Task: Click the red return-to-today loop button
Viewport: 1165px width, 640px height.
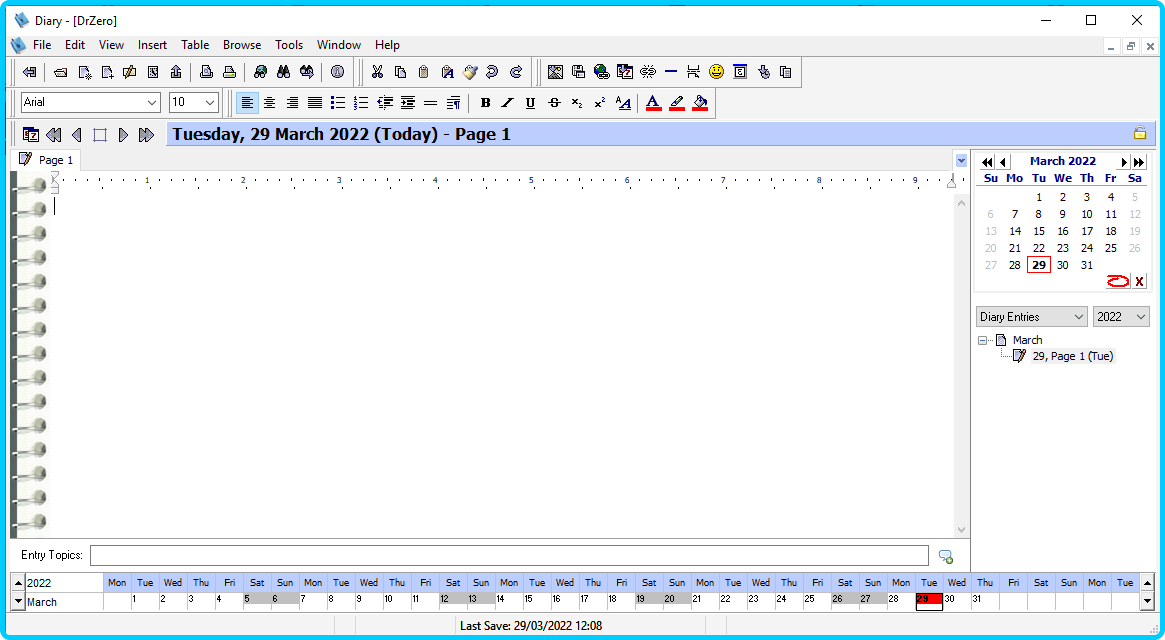Action: coord(1118,281)
